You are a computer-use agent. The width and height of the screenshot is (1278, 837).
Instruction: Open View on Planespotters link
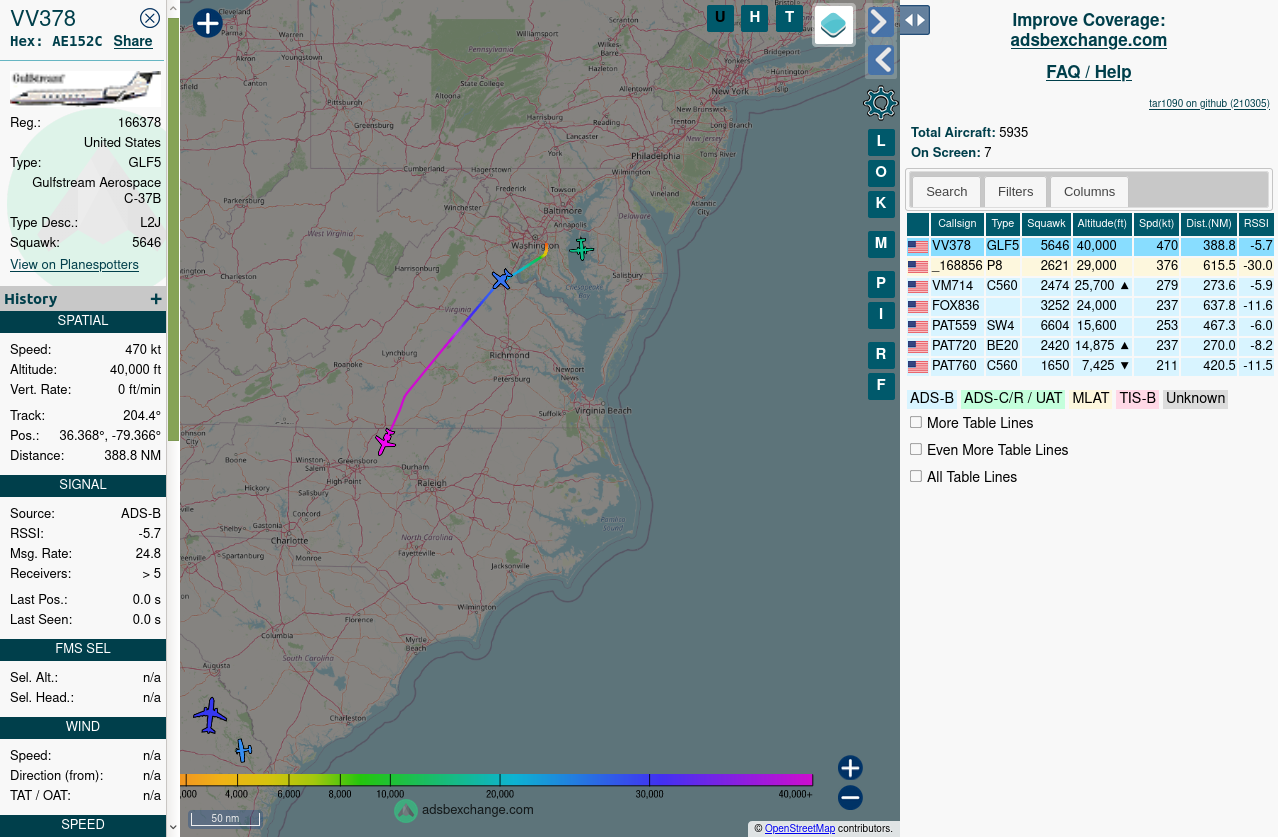tap(75, 265)
